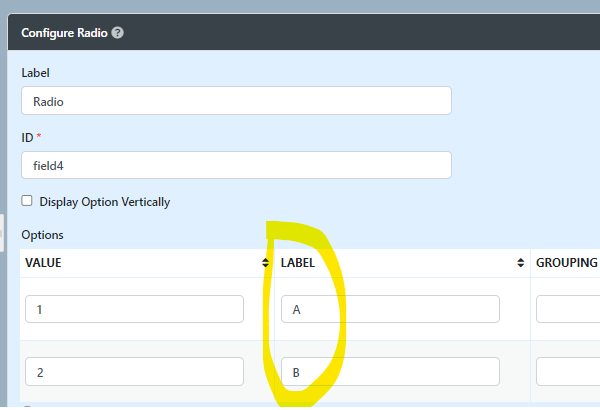
Task: Click the 'Options' section heading
Action: coord(42,235)
